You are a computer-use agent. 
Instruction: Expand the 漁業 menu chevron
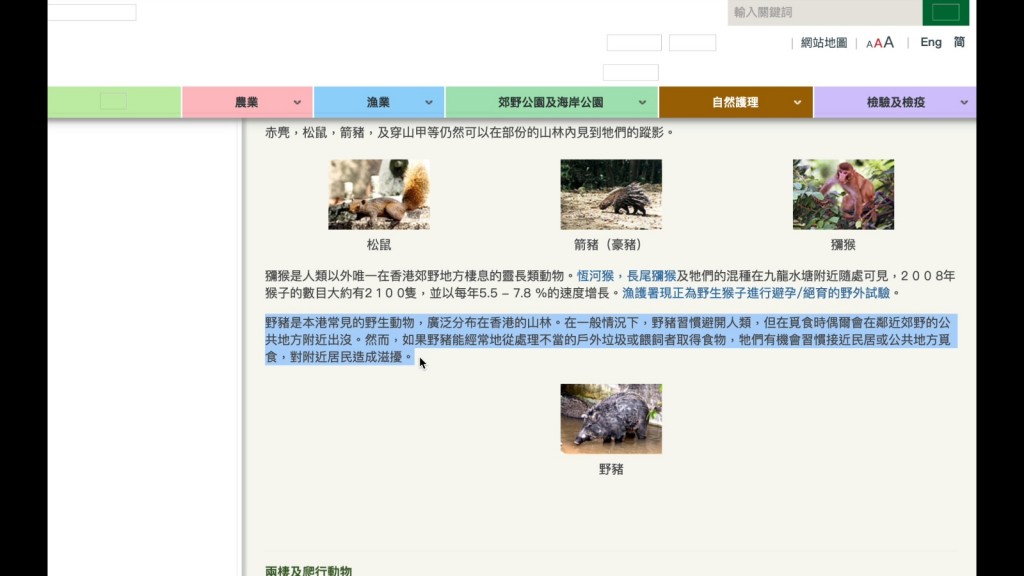point(429,102)
